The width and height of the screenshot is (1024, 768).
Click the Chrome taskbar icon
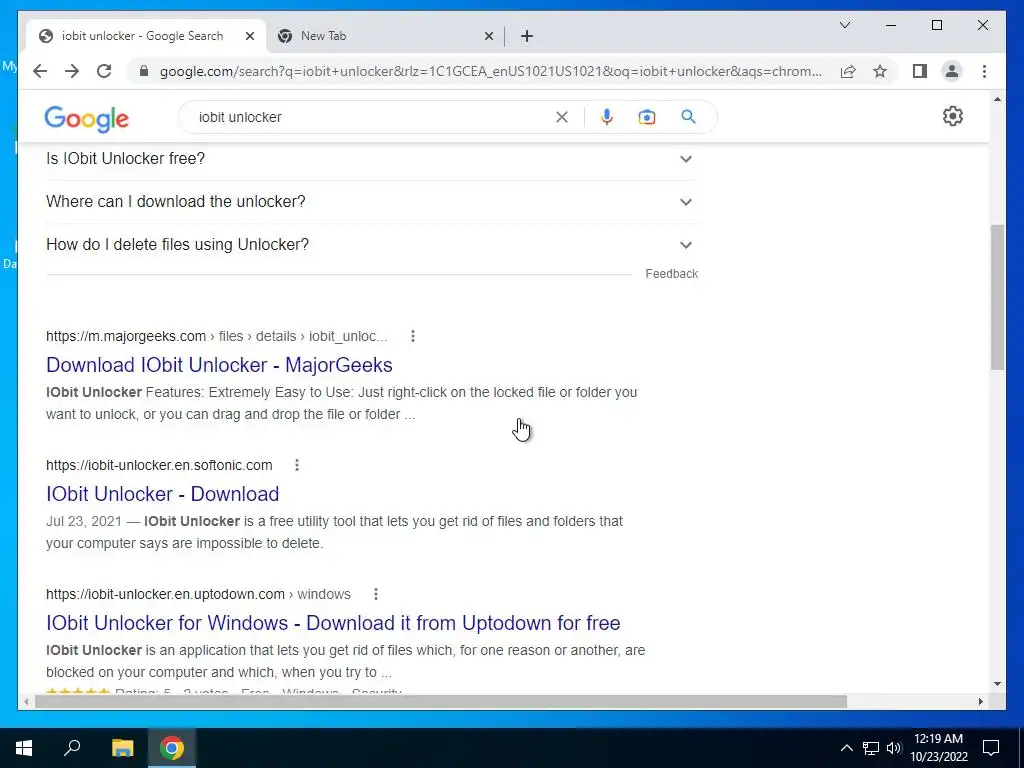[x=172, y=748]
